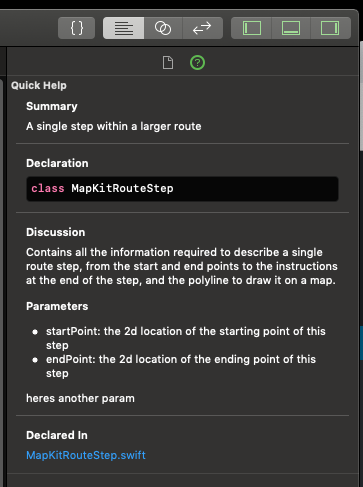The width and height of the screenshot is (363, 487).
Task: Open the MapKitRouteStep.swift link
Action: pos(86,455)
